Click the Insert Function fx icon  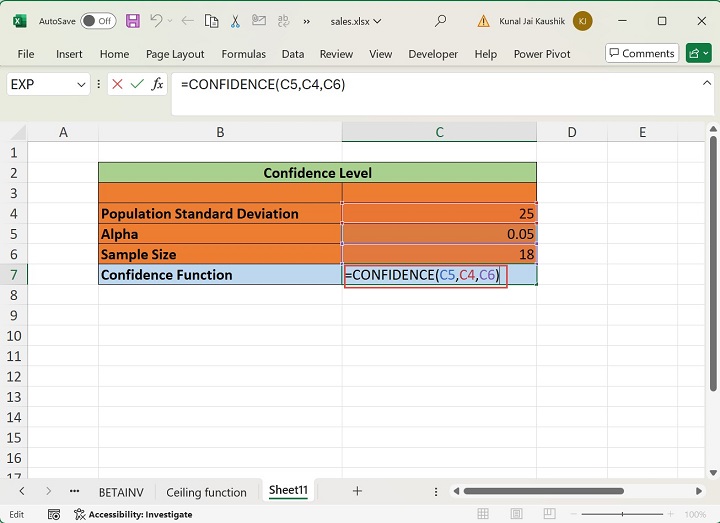(x=158, y=85)
